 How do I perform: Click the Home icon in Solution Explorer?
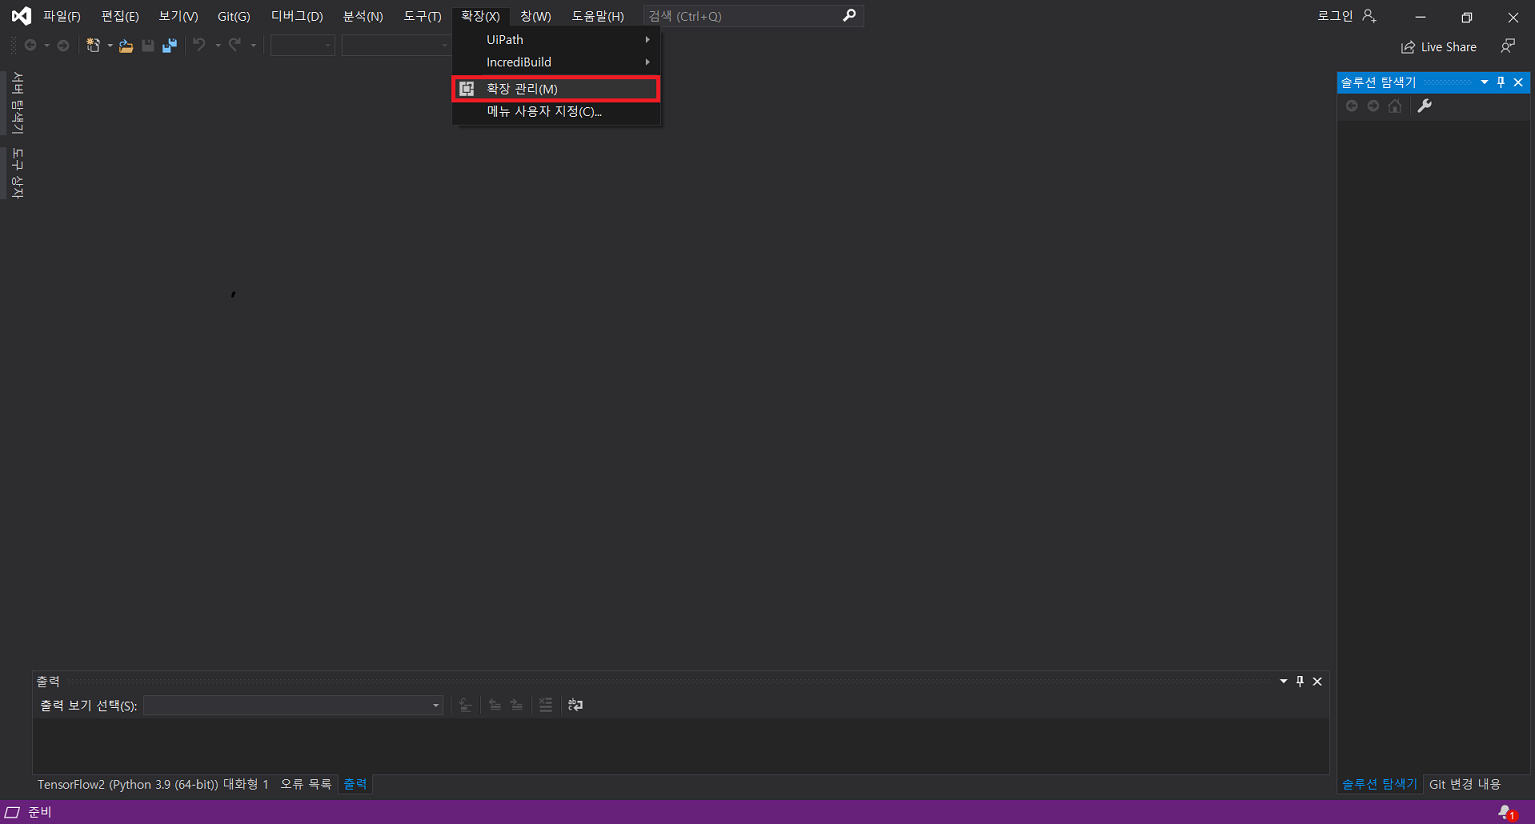(1395, 106)
